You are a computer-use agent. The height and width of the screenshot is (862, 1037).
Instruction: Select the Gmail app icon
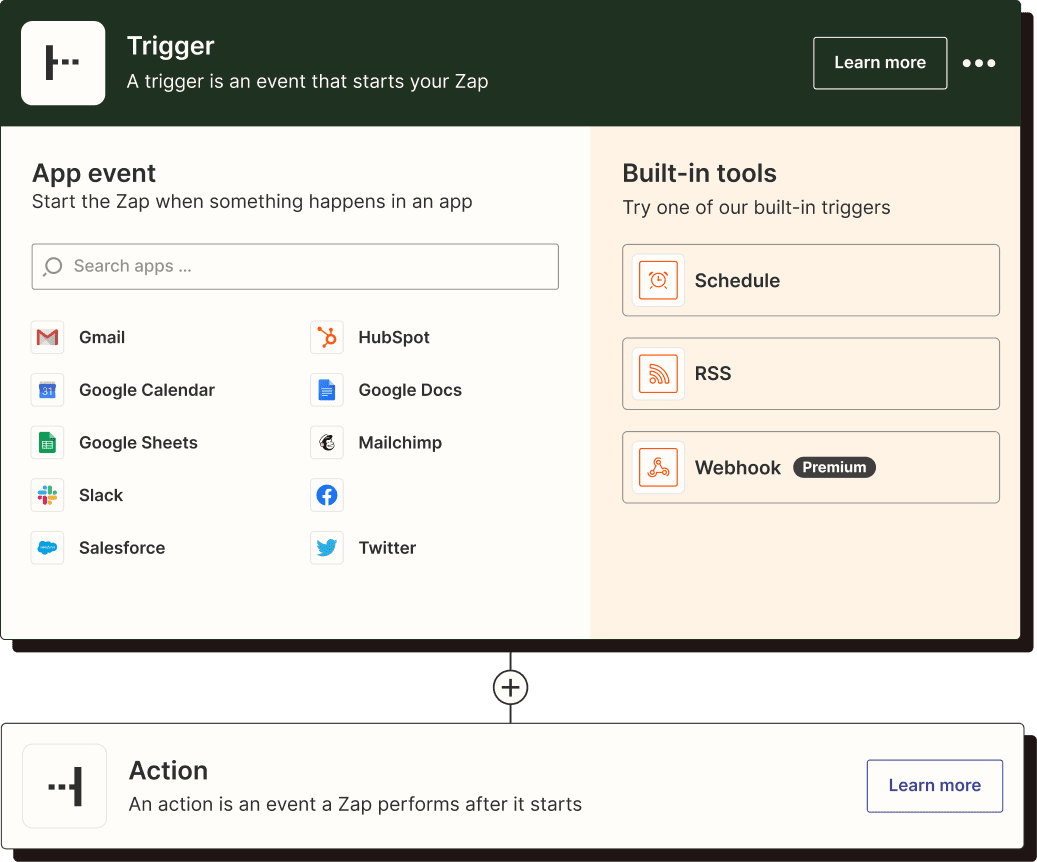47,337
